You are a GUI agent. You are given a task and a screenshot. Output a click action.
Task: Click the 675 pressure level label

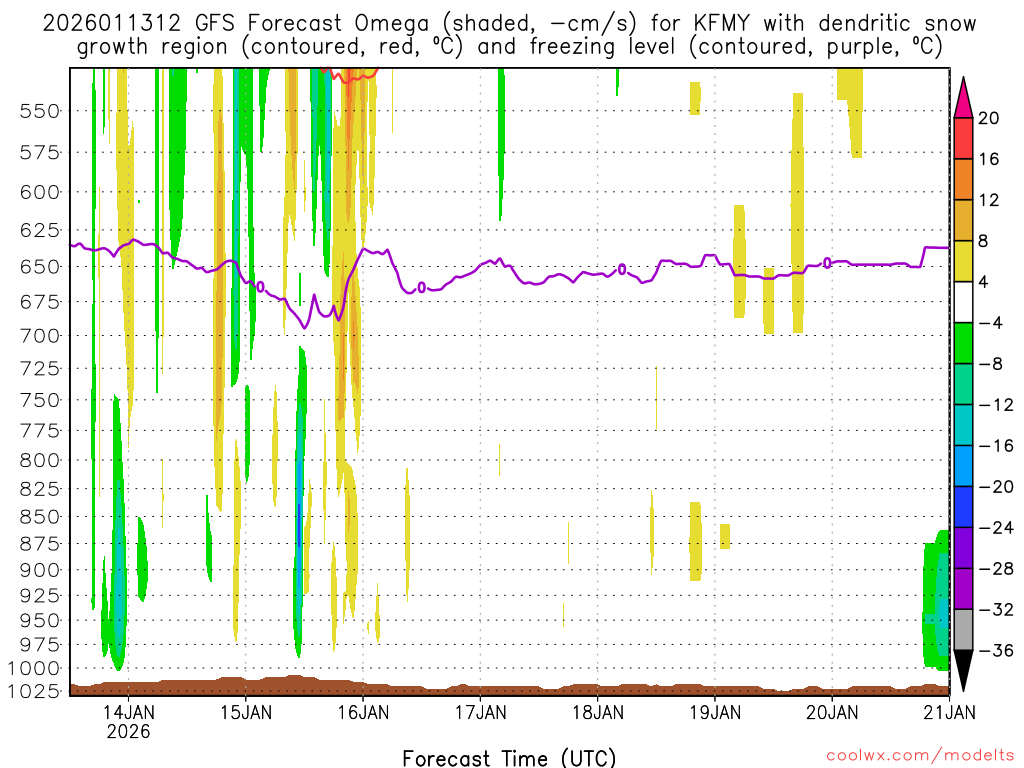pos(39,302)
